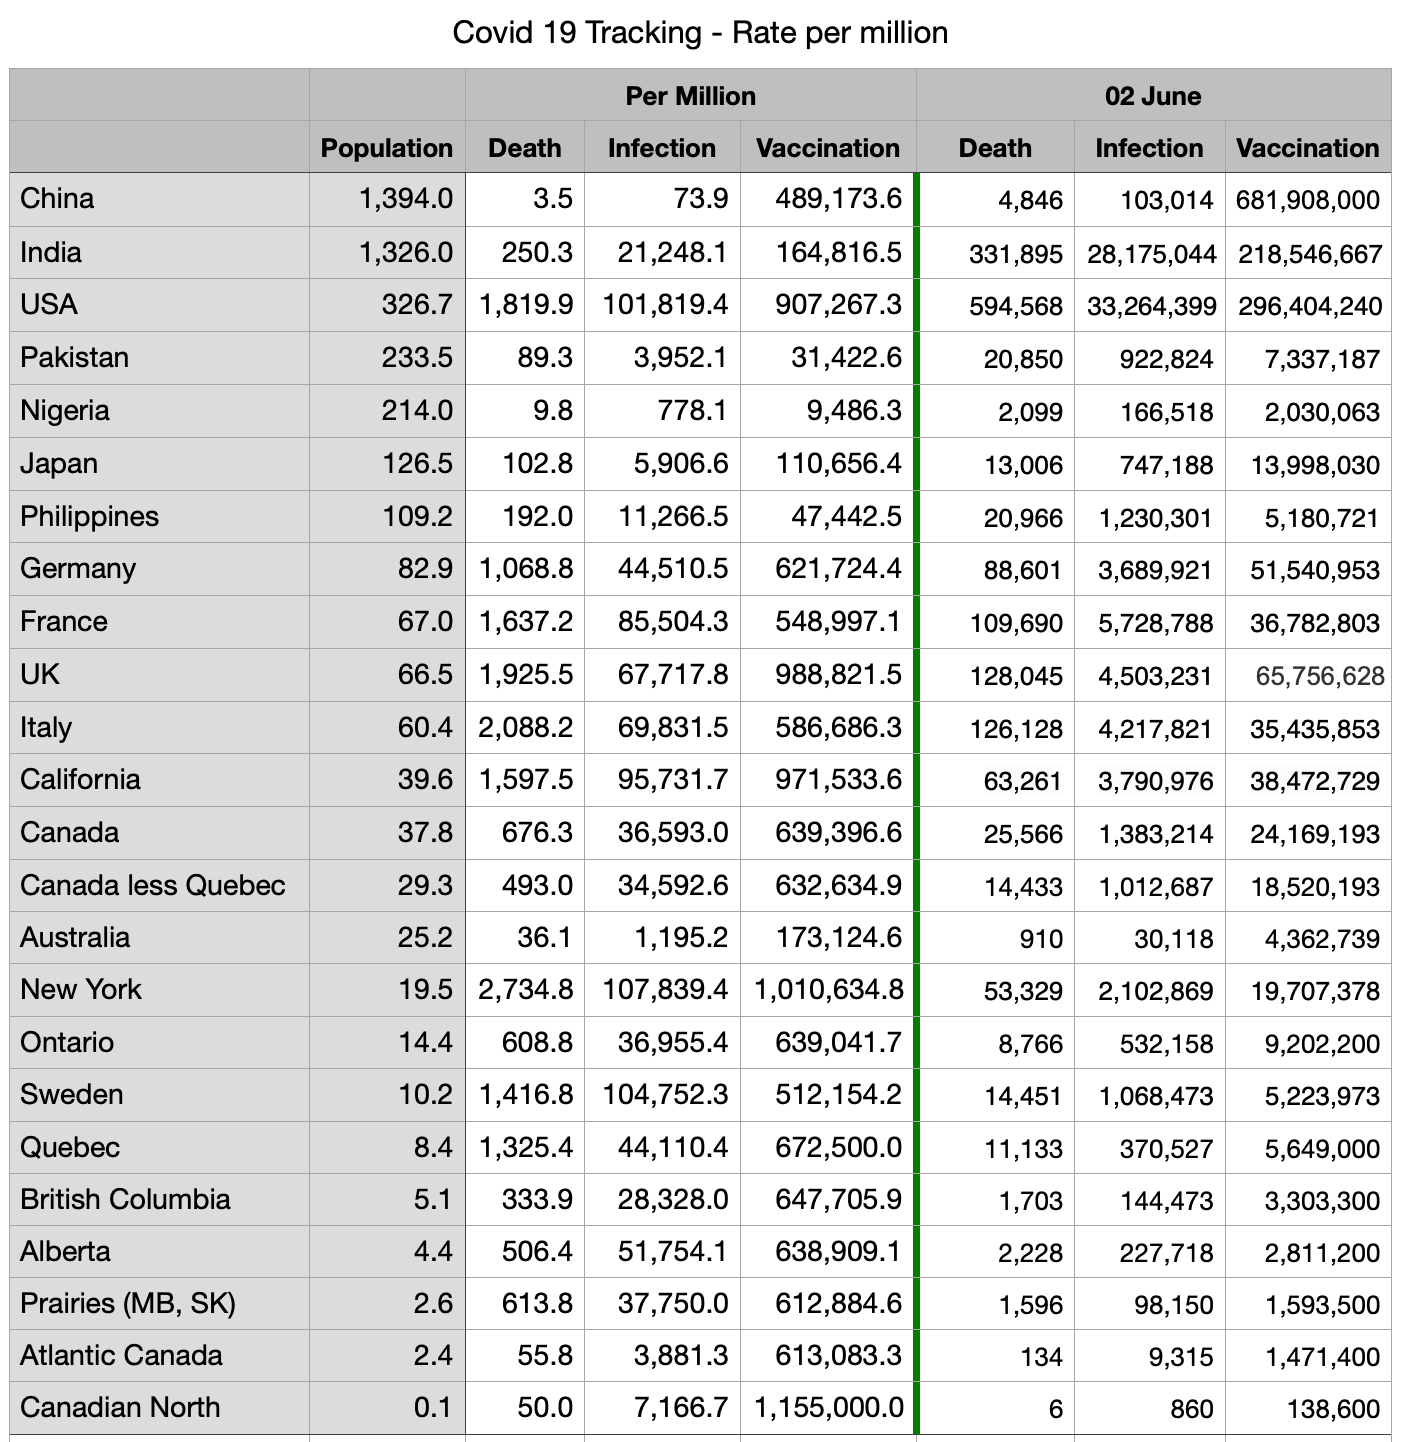Select the 'Canada less Quebec' row label
The image size is (1406, 1442).
(x=153, y=886)
